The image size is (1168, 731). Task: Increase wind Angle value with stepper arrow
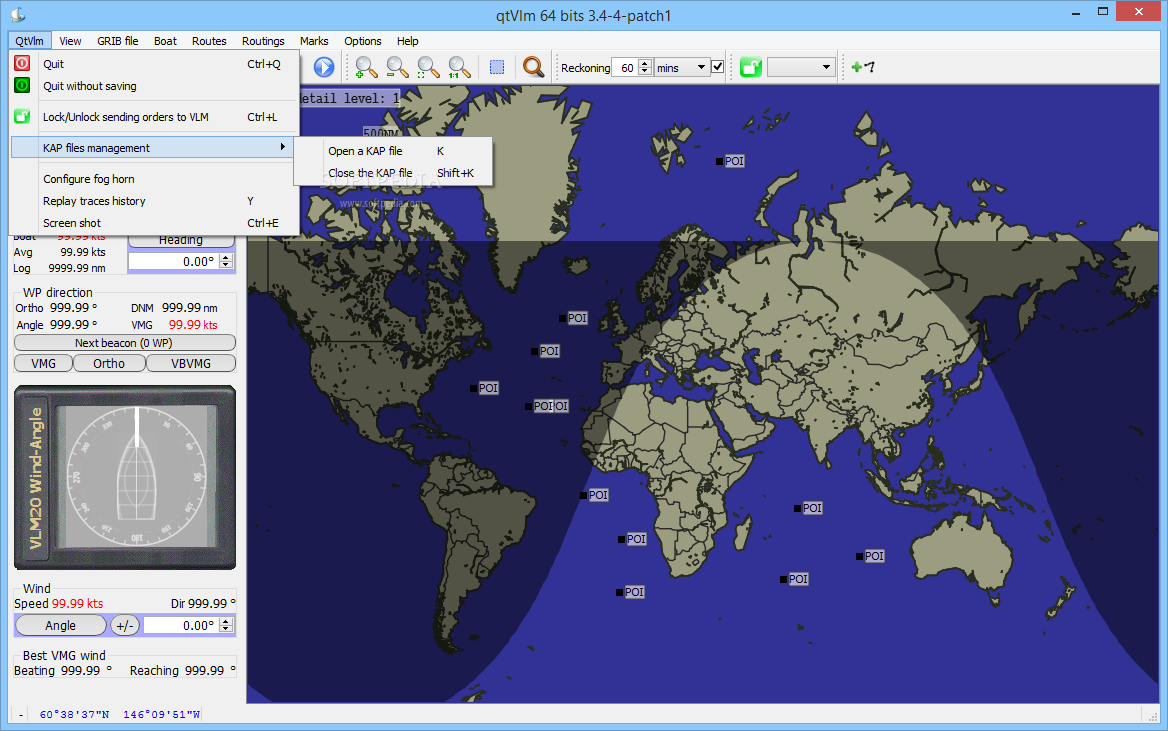pos(226,621)
